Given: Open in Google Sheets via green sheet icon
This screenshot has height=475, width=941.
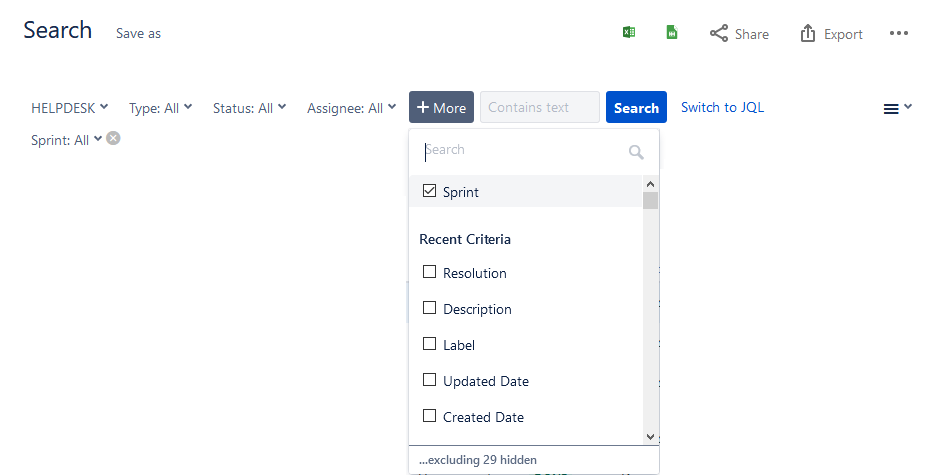Looking at the screenshot, I should (x=672, y=32).
